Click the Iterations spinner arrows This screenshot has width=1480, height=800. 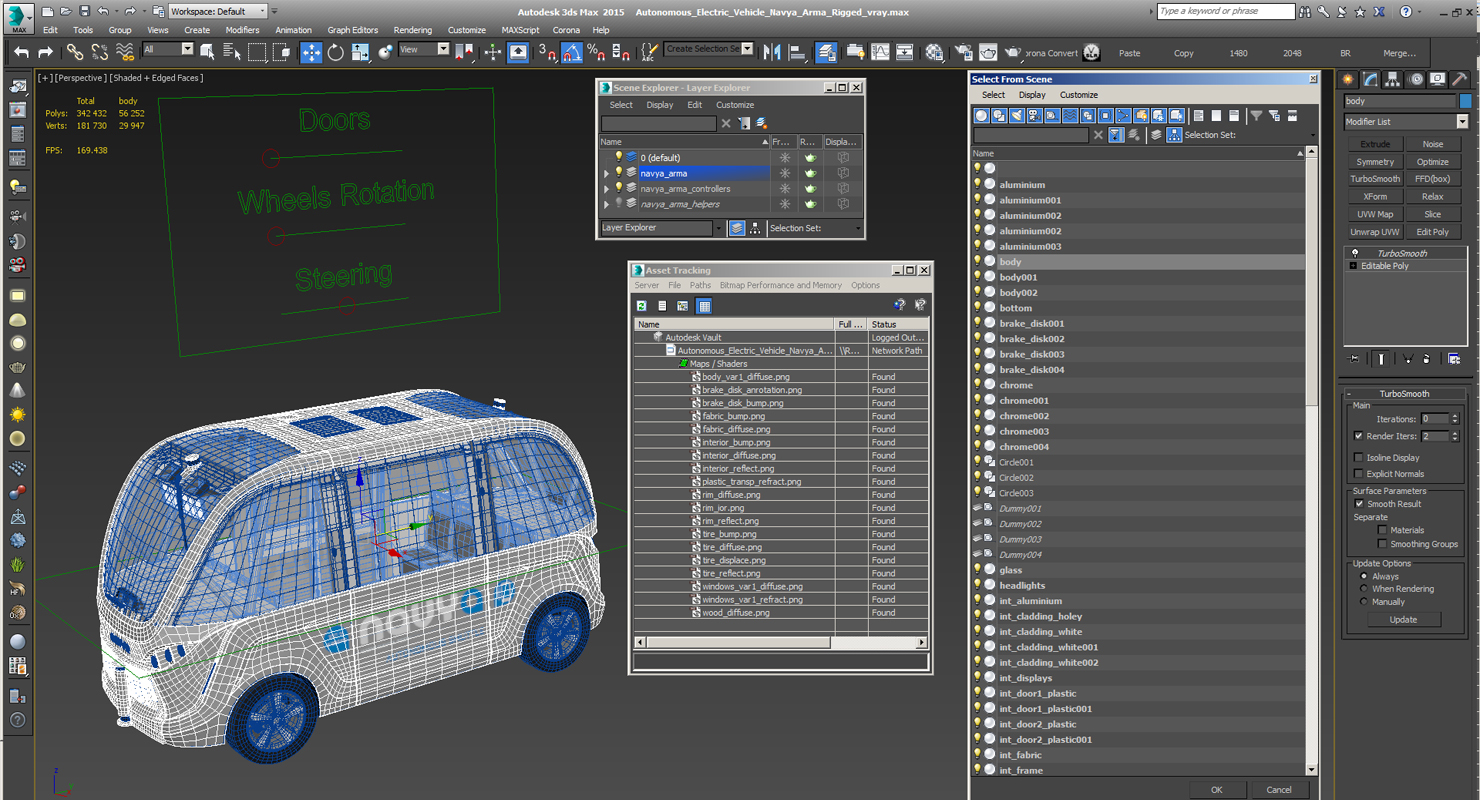pyautogui.click(x=1455, y=419)
